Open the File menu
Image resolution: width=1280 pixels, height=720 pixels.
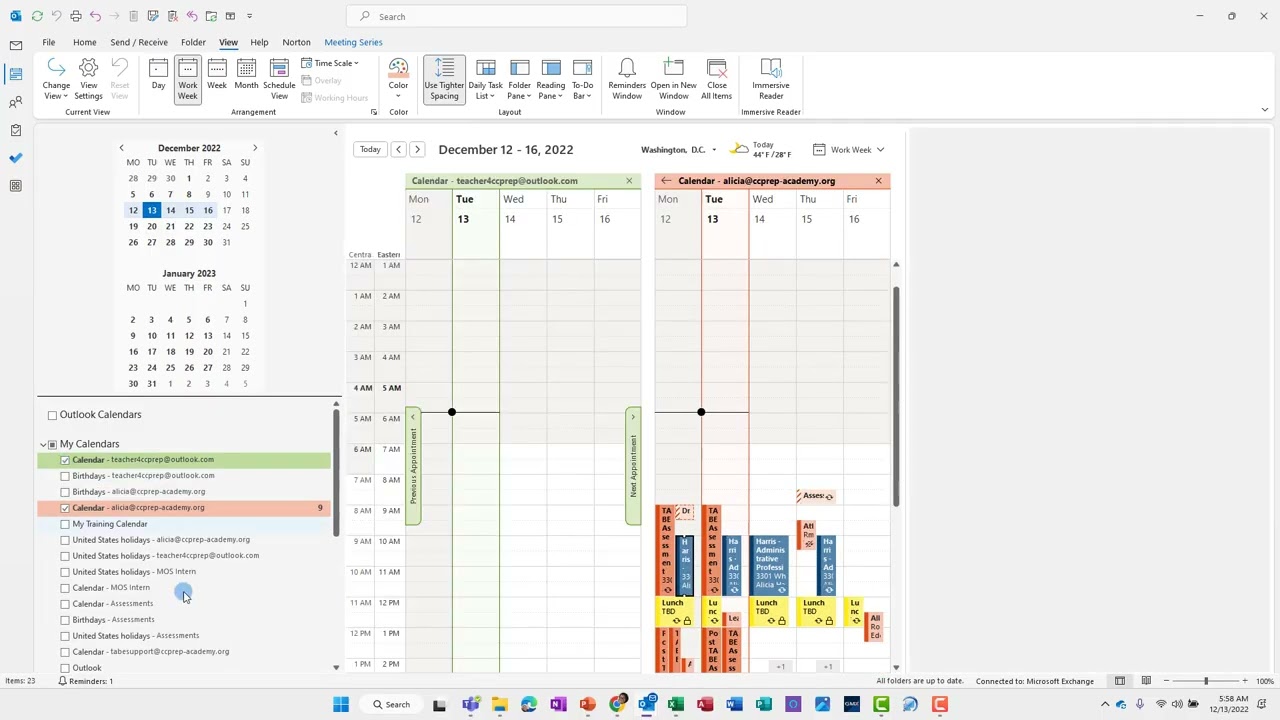click(48, 42)
